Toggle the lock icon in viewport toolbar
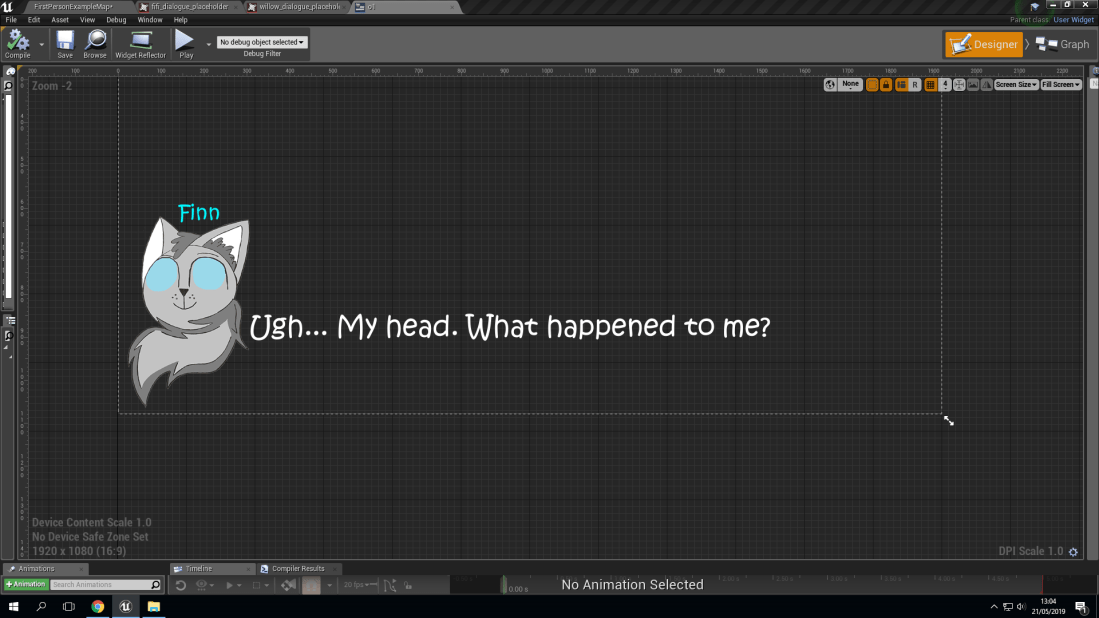The height and width of the screenshot is (618, 1099). (886, 85)
